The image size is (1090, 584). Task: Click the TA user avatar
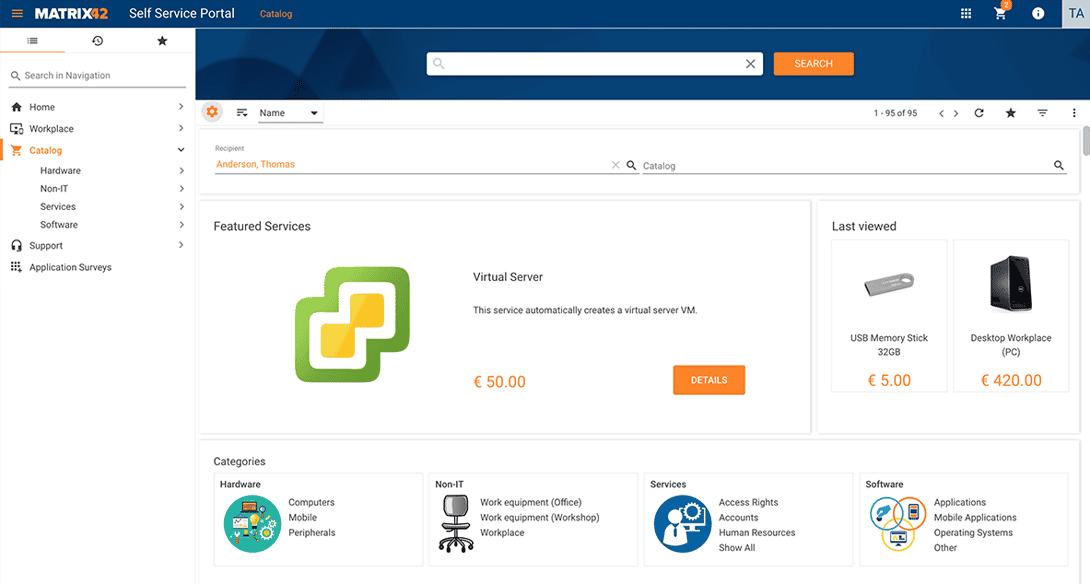coord(1076,13)
